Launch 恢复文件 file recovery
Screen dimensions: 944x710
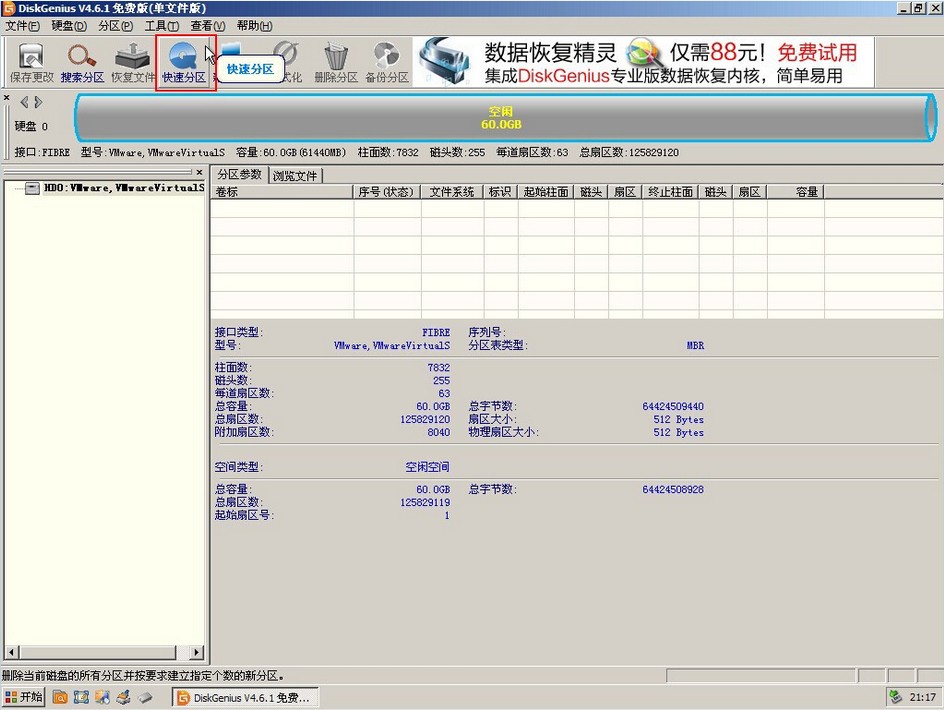pyautogui.click(x=131, y=61)
